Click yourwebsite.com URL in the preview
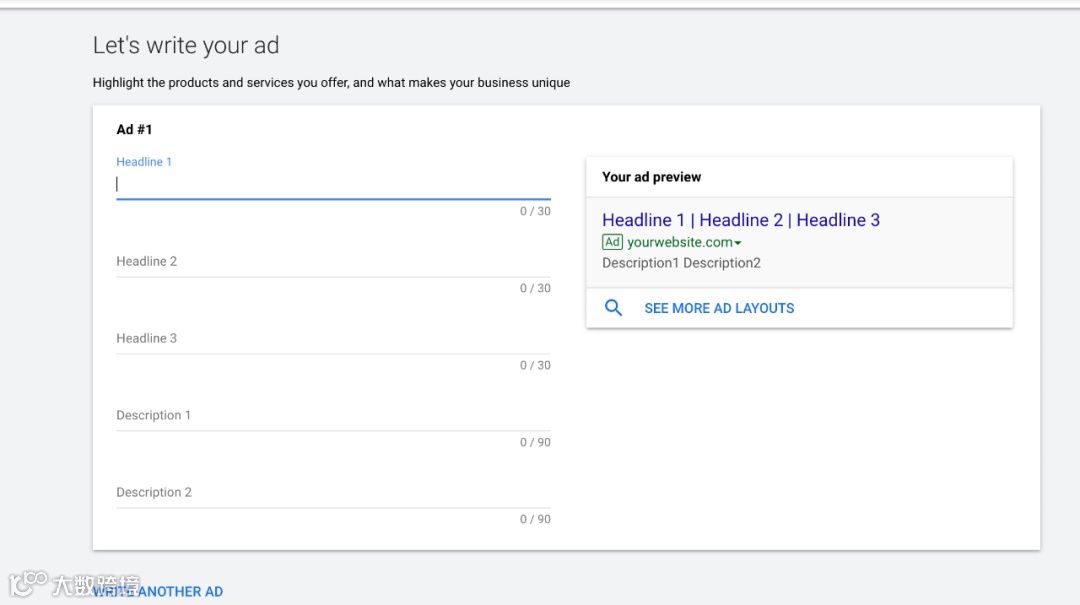Image resolution: width=1080 pixels, height=605 pixels. coord(680,242)
